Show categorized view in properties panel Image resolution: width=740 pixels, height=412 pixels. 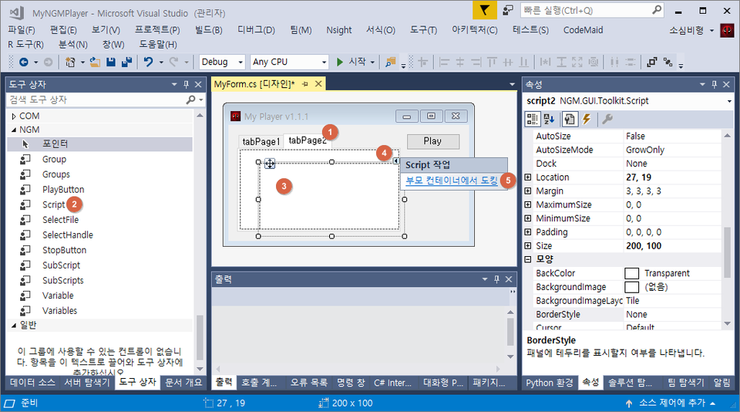pos(532,119)
